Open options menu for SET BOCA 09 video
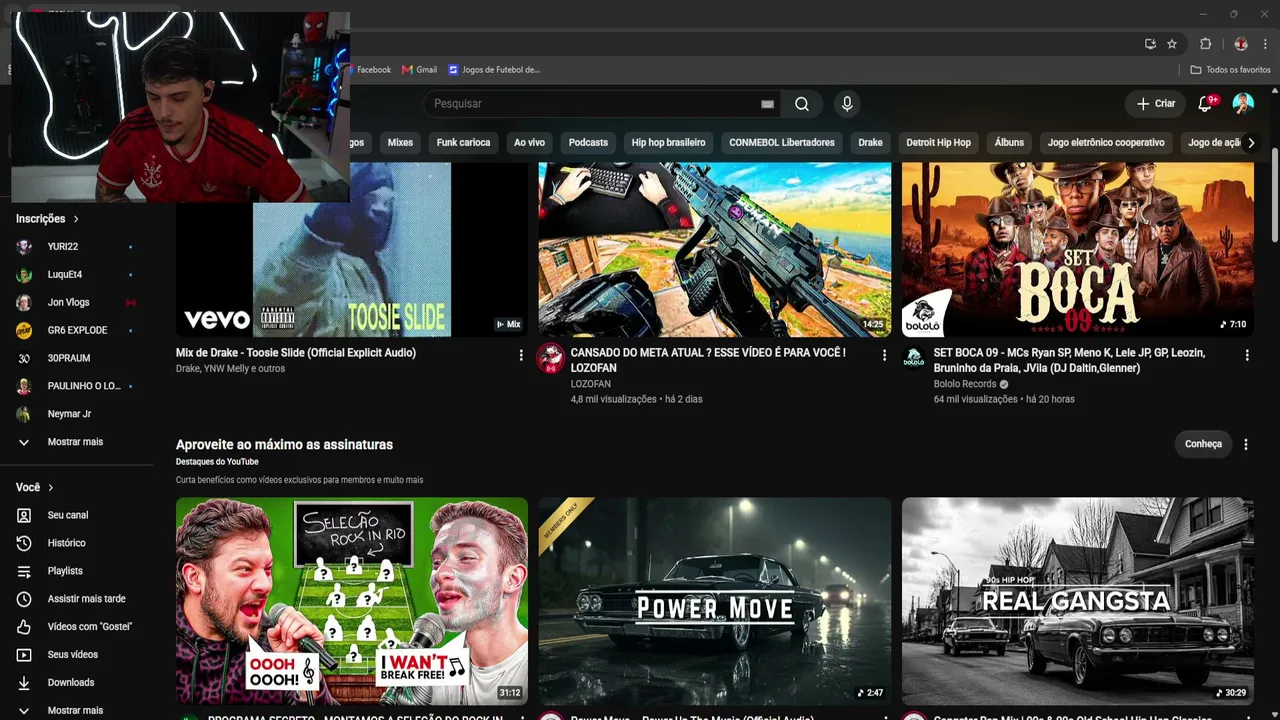 [x=1247, y=355]
